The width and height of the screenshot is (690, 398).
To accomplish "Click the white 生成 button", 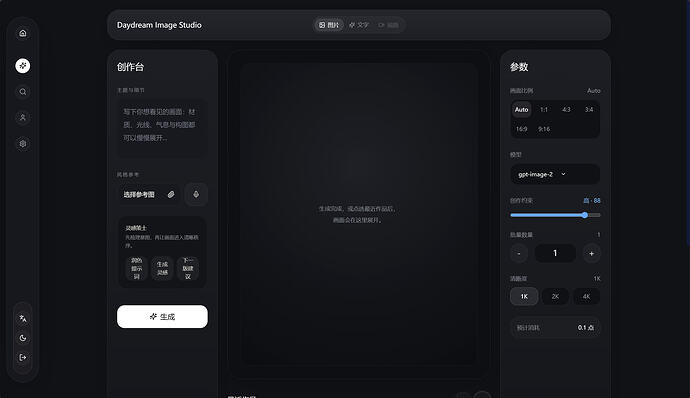I will [x=162, y=317].
